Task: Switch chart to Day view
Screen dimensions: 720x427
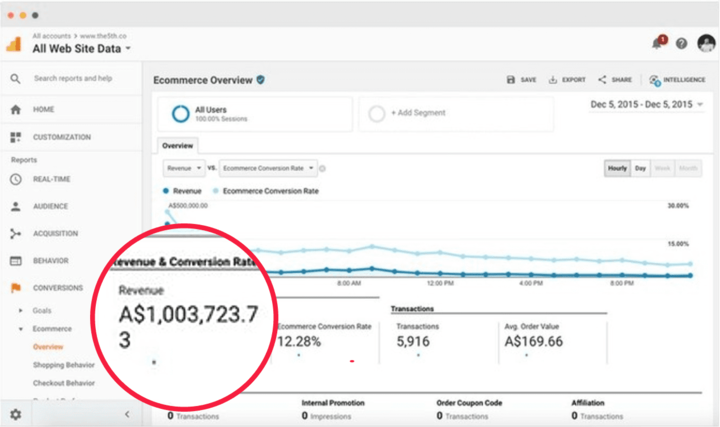Action: (640, 168)
